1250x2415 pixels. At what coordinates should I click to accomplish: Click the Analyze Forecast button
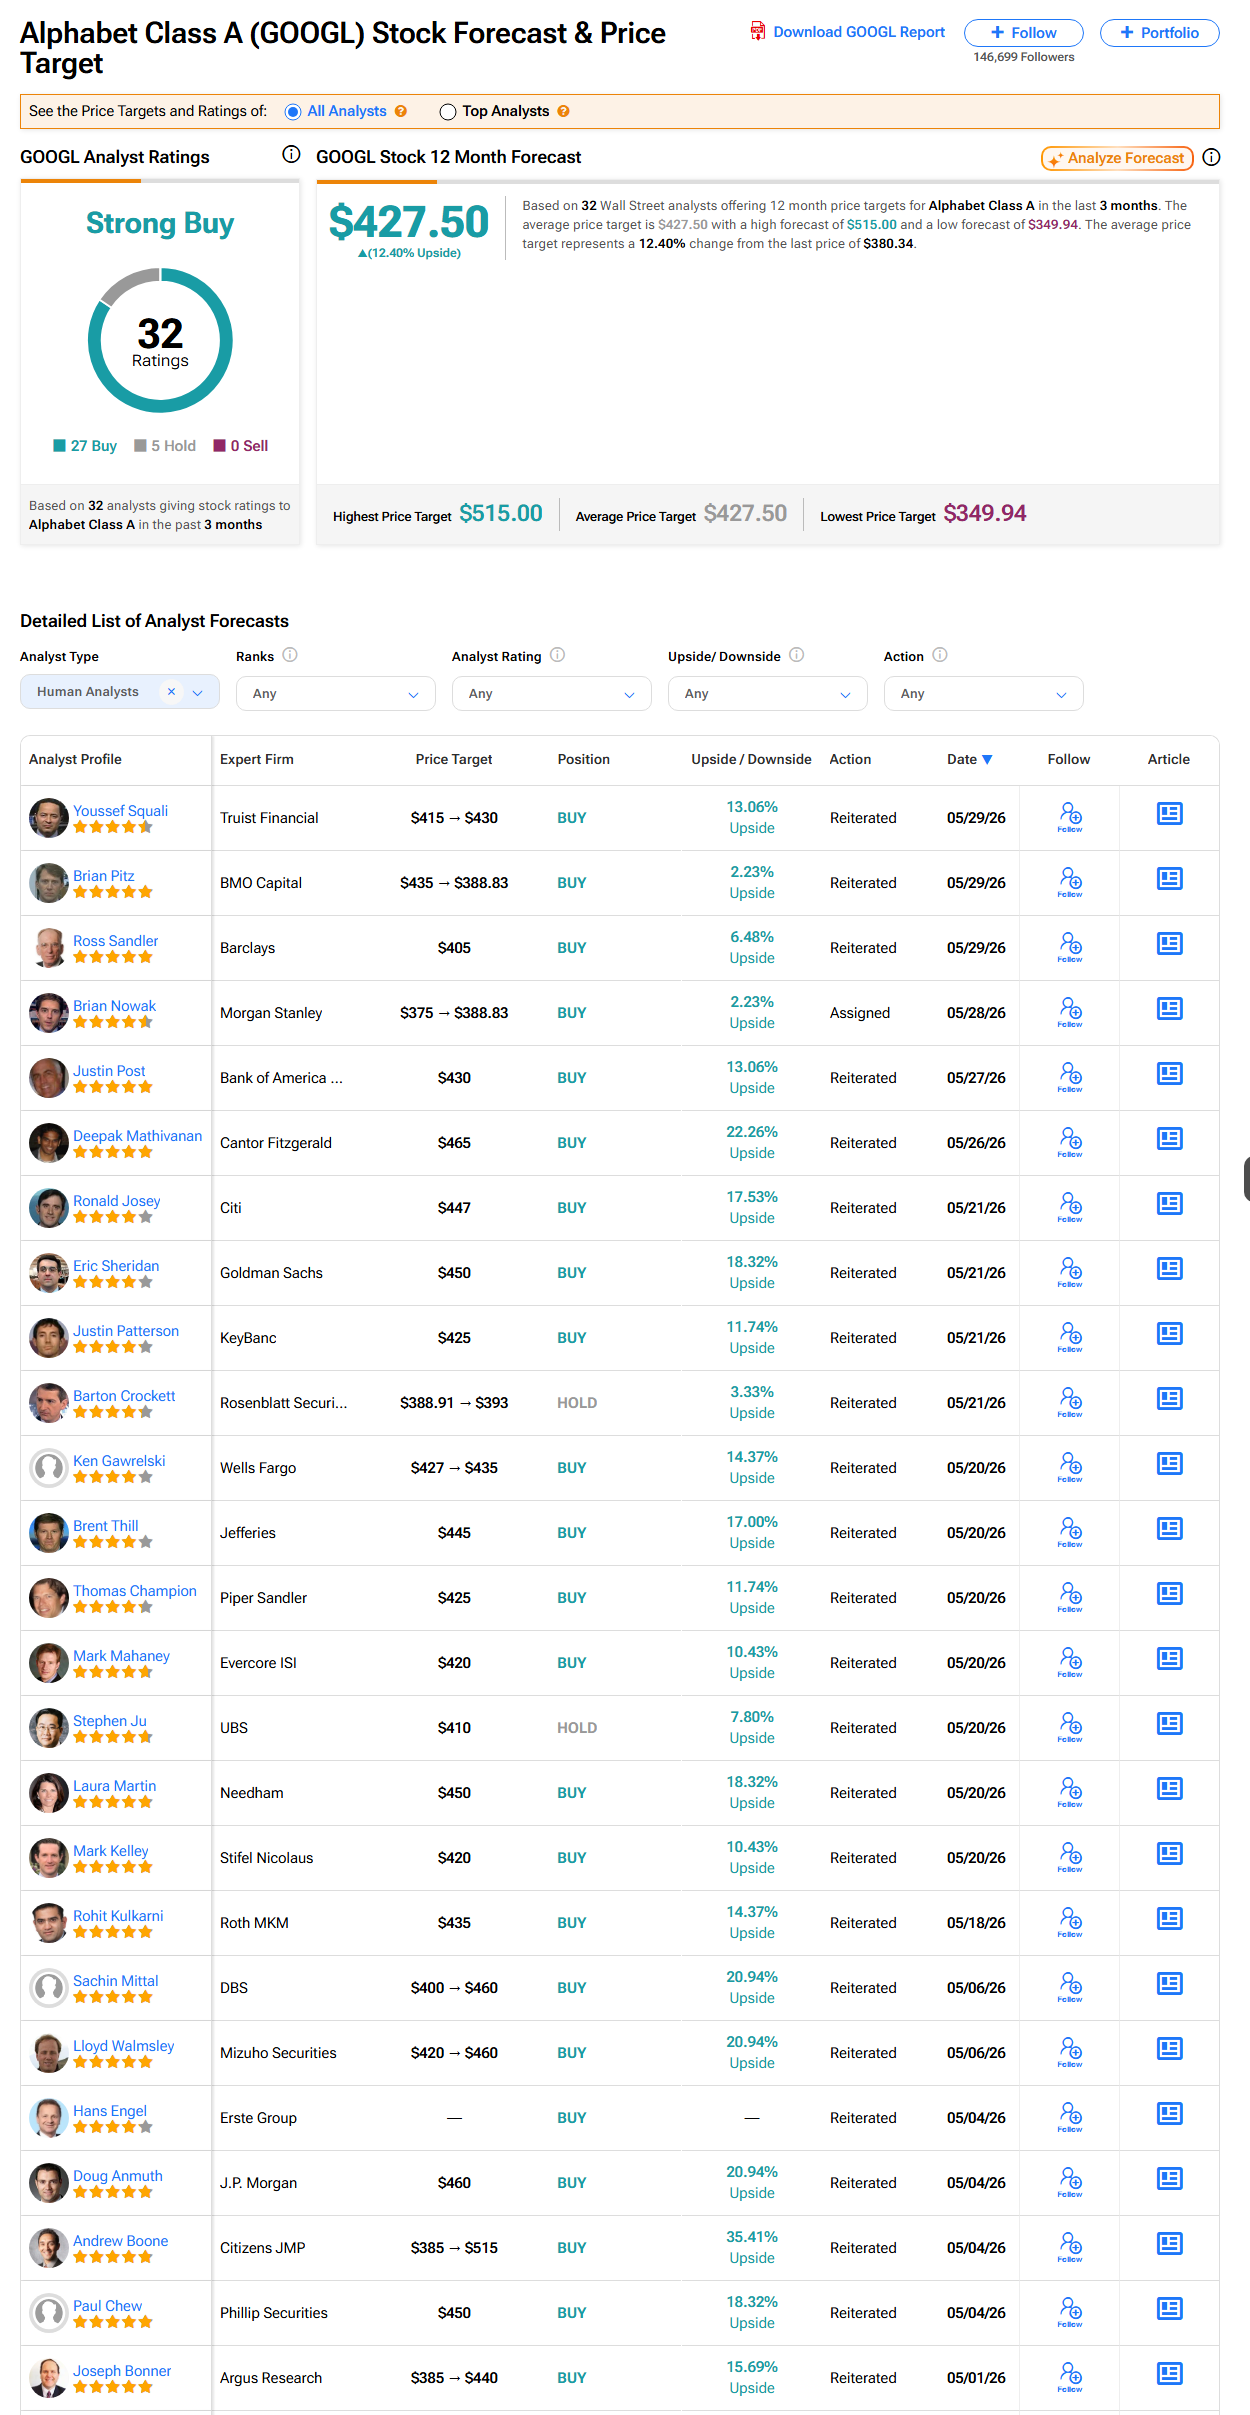(1118, 158)
